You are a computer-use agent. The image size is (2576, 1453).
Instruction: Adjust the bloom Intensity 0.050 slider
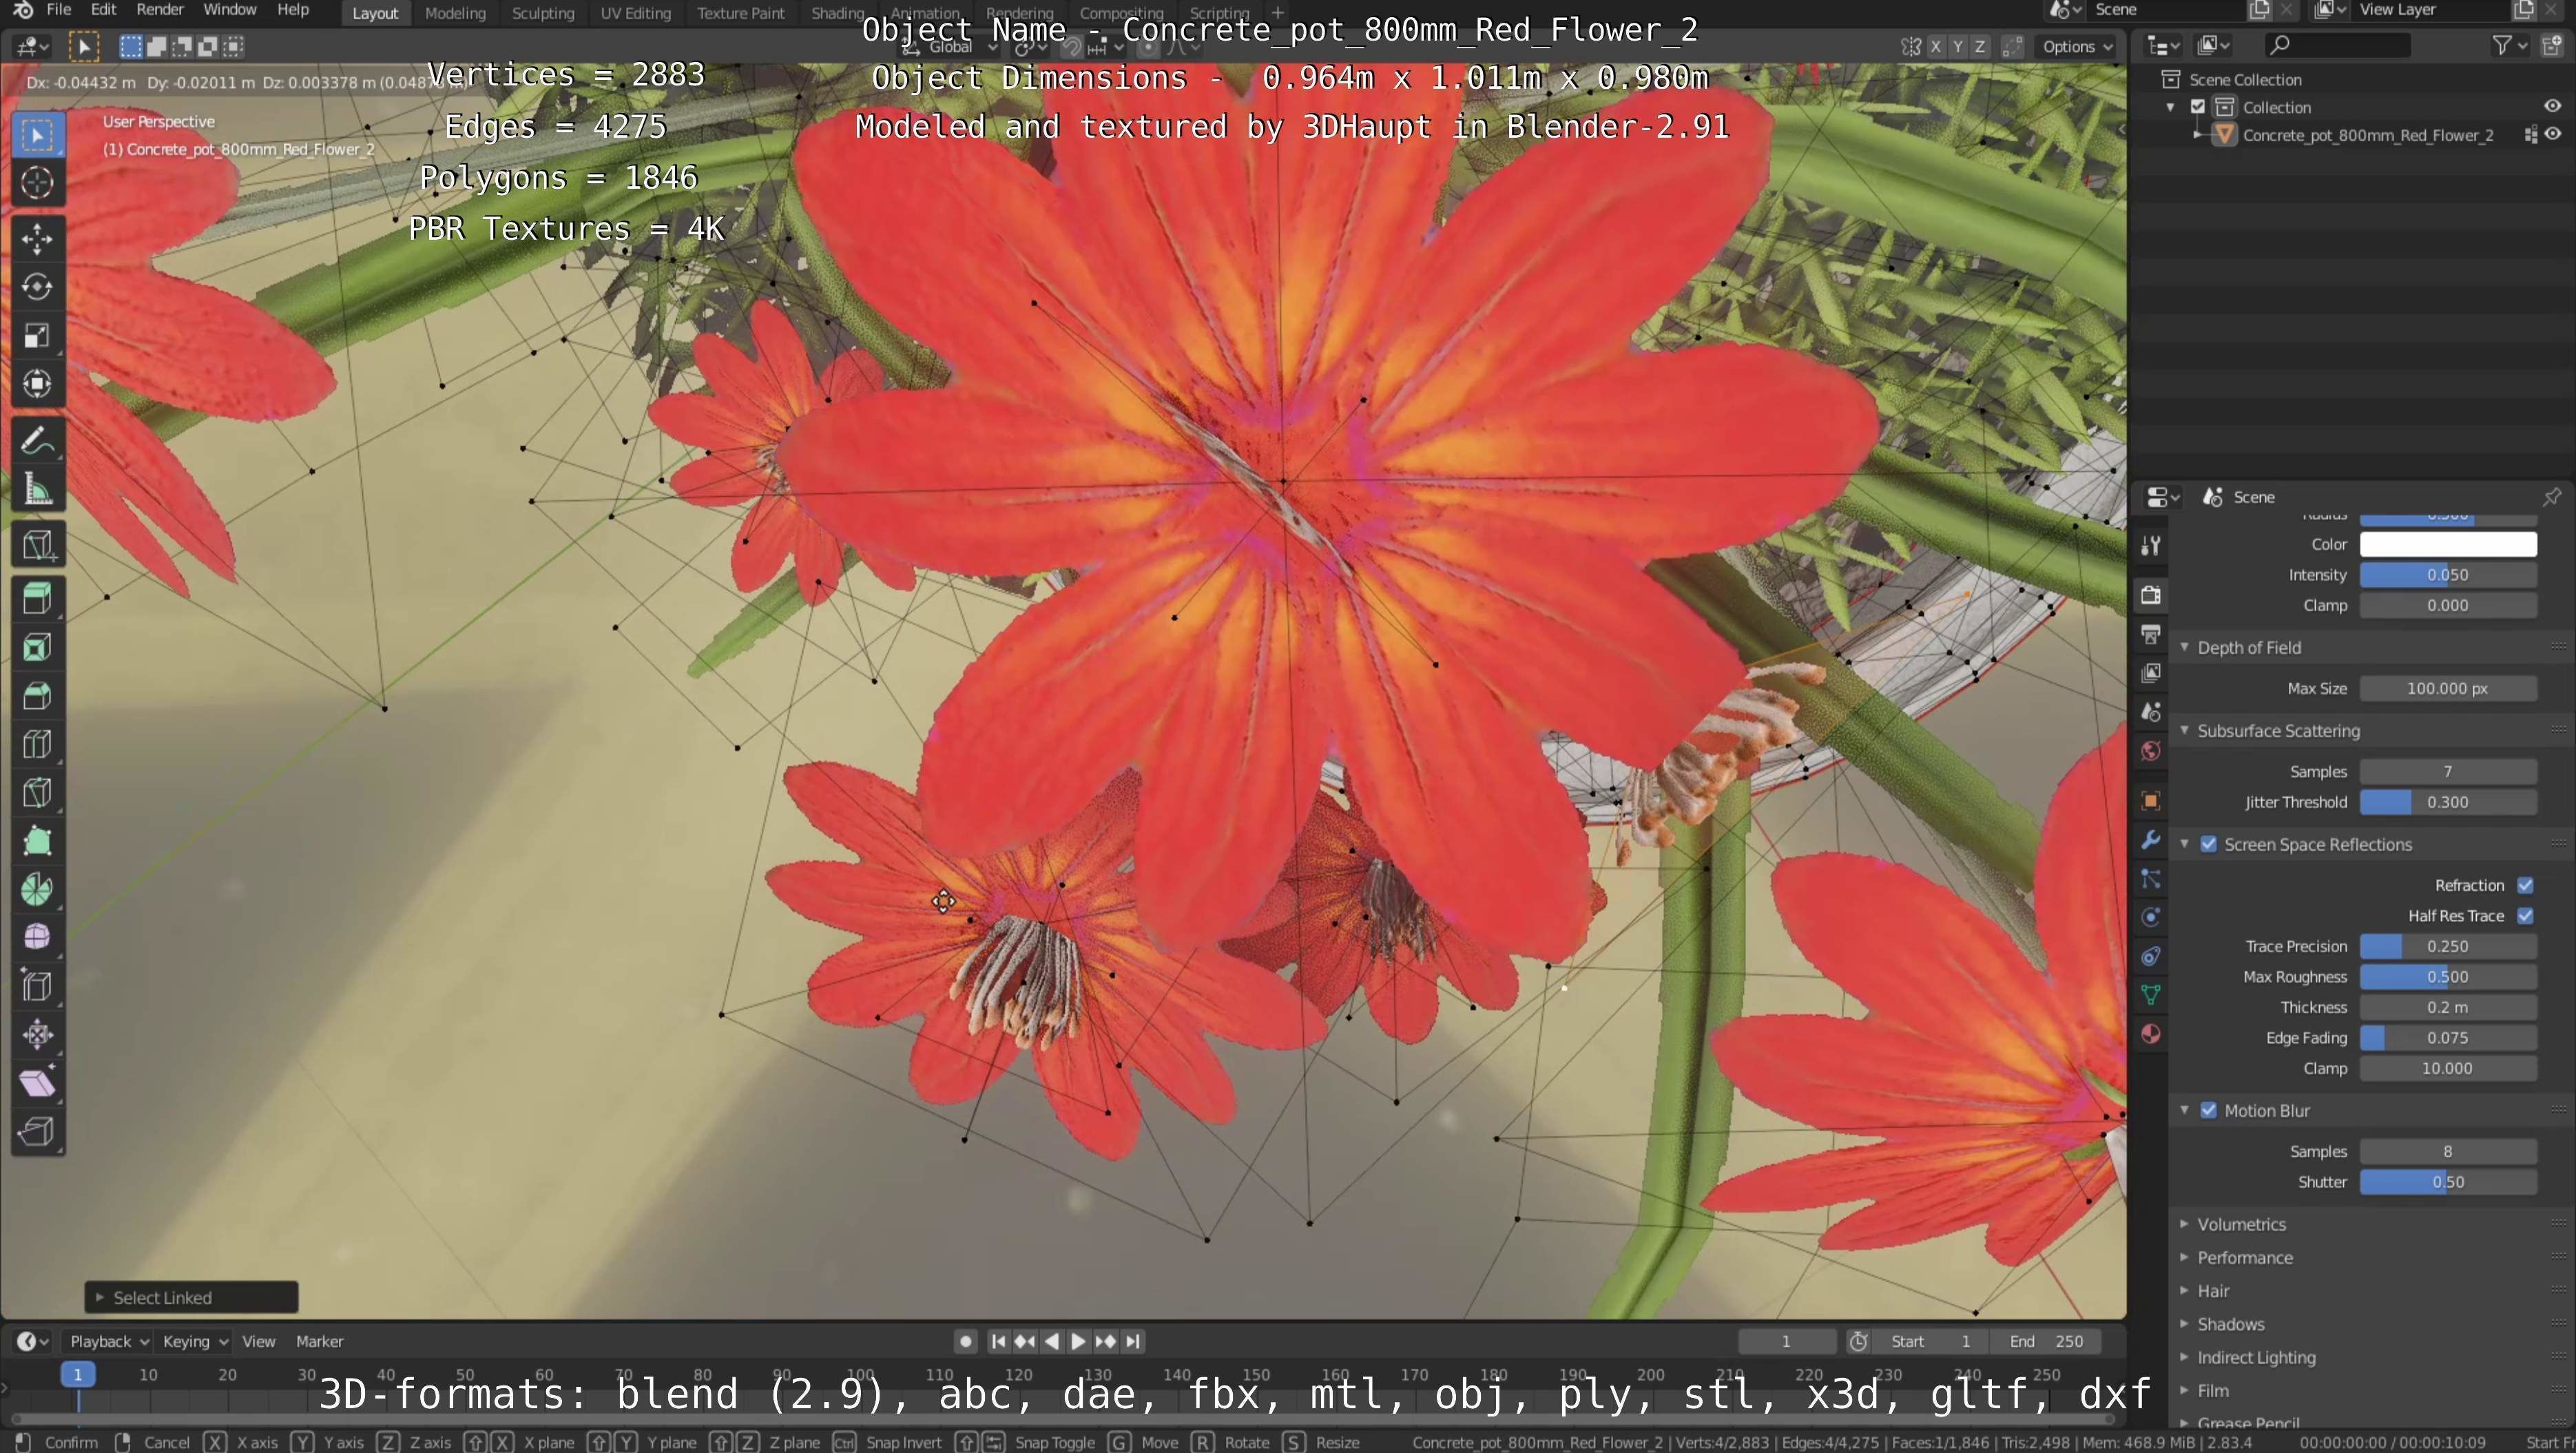(x=2447, y=575)
